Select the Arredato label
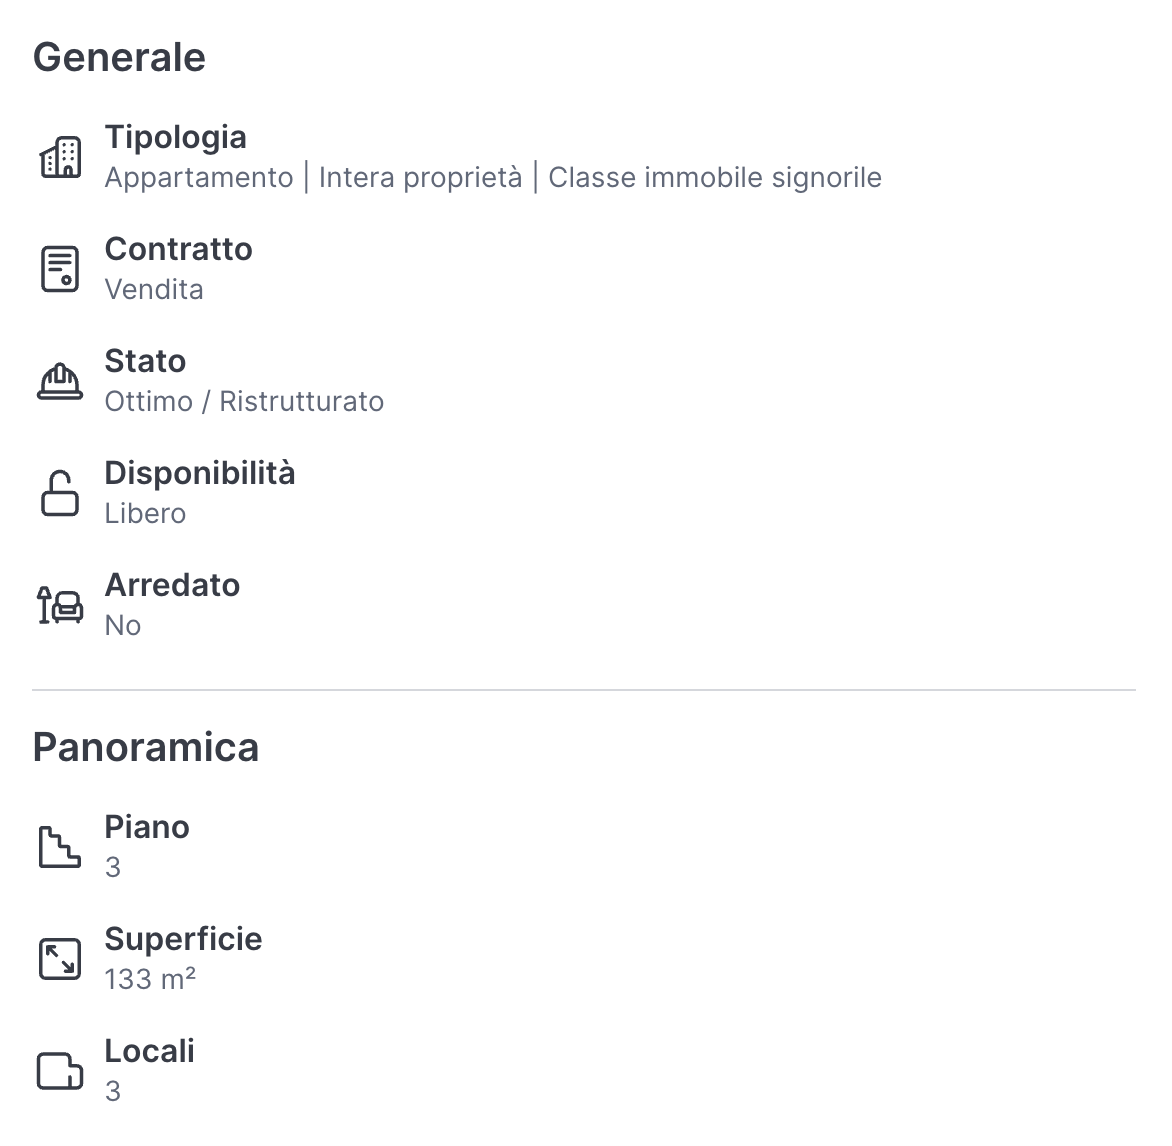Image resolution: width=1172 pixels, height=1146 pixels. pyautogui.click(x=172, y=585)
